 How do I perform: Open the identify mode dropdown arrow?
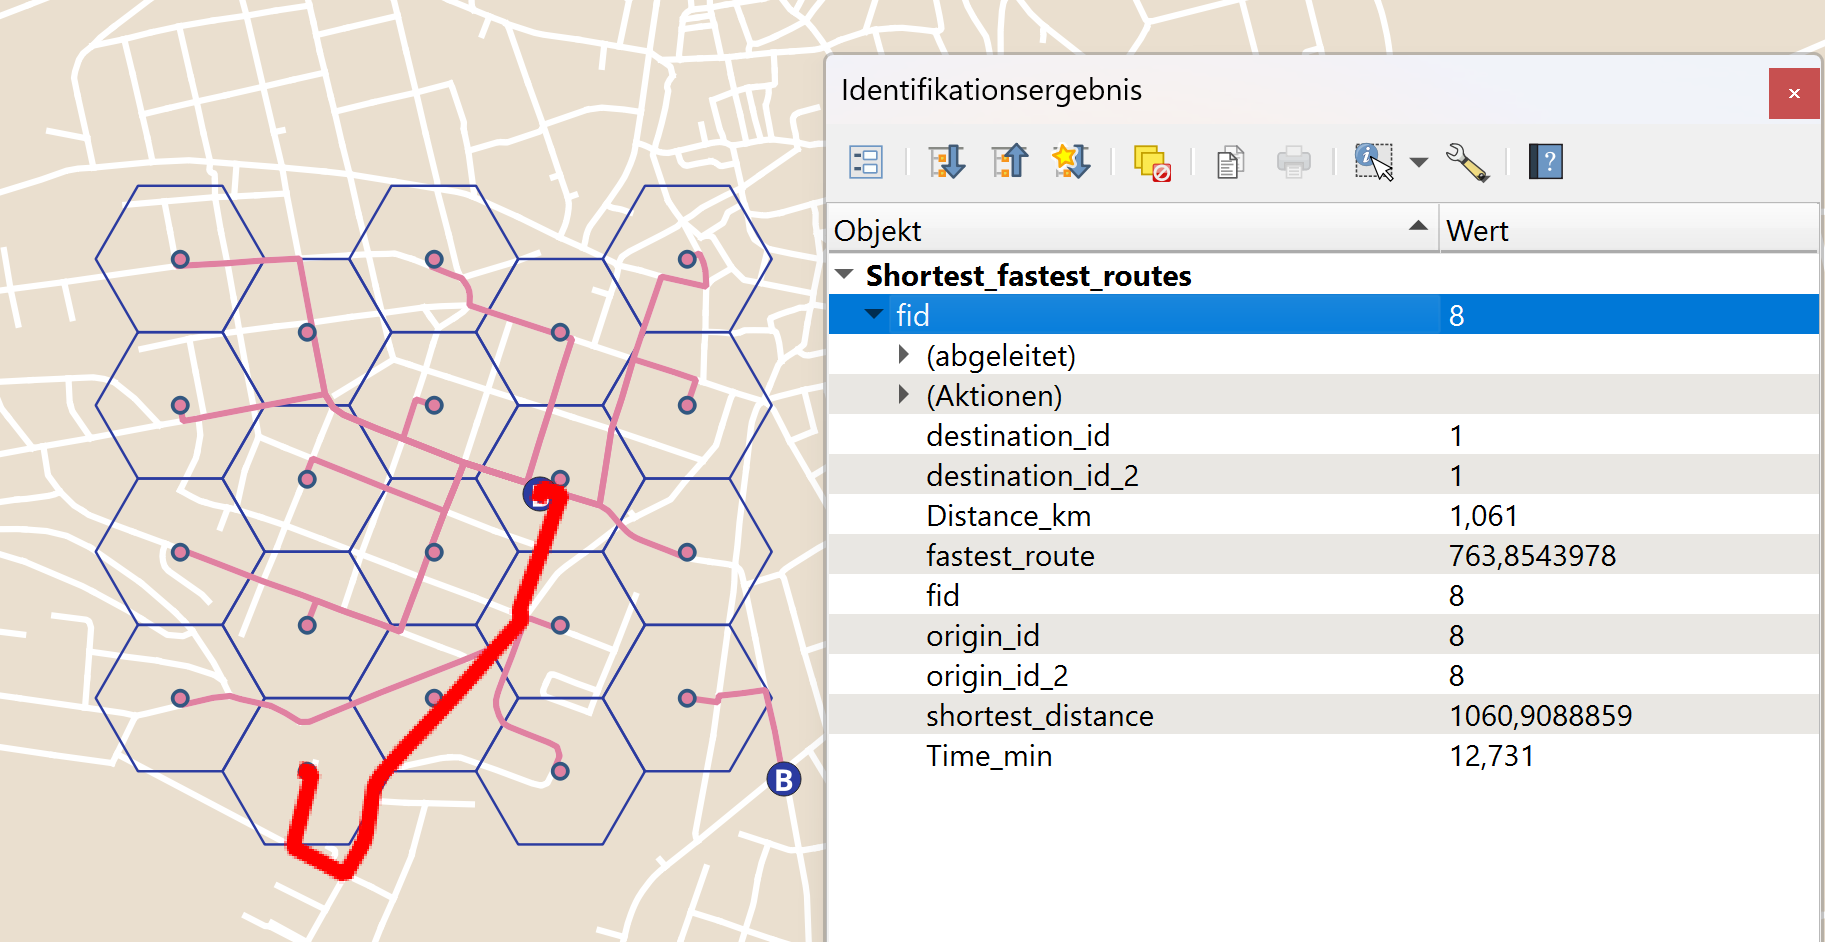click(x=1418, y=162)
